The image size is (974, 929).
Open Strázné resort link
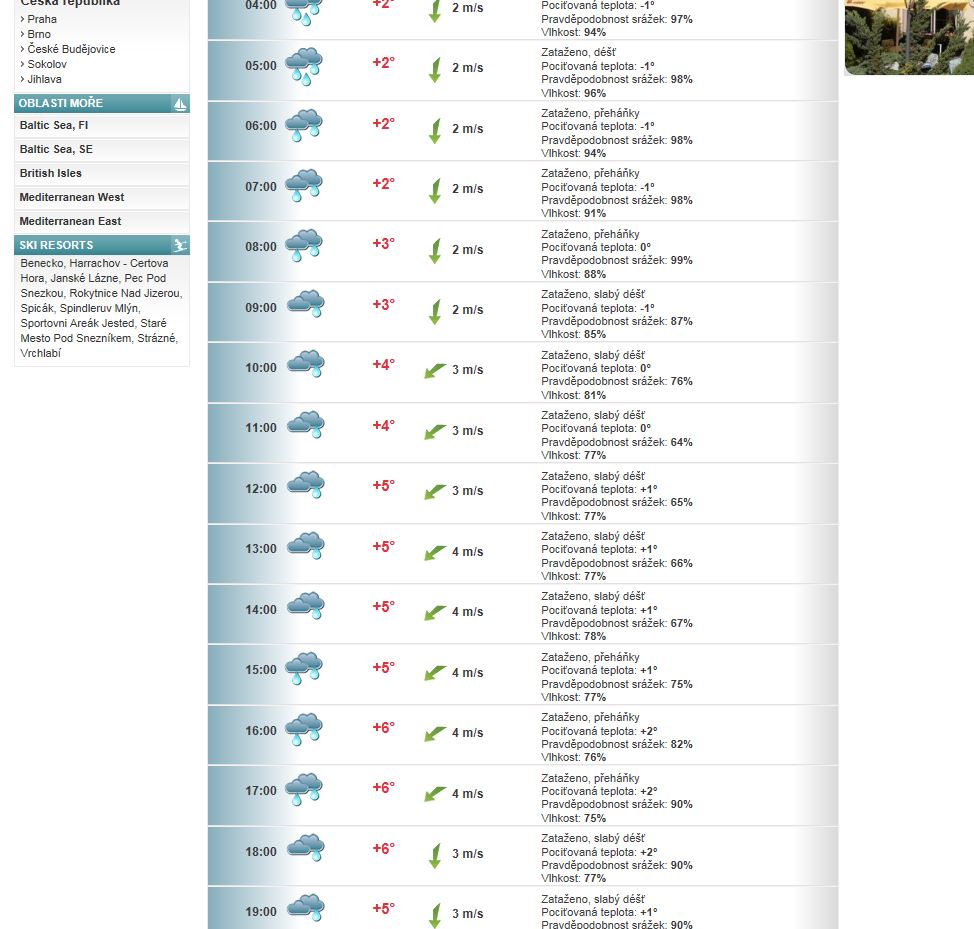point(155,338)
